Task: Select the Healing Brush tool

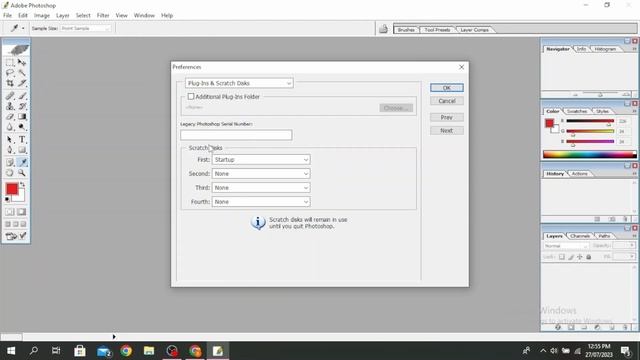Action: point(10,96)
